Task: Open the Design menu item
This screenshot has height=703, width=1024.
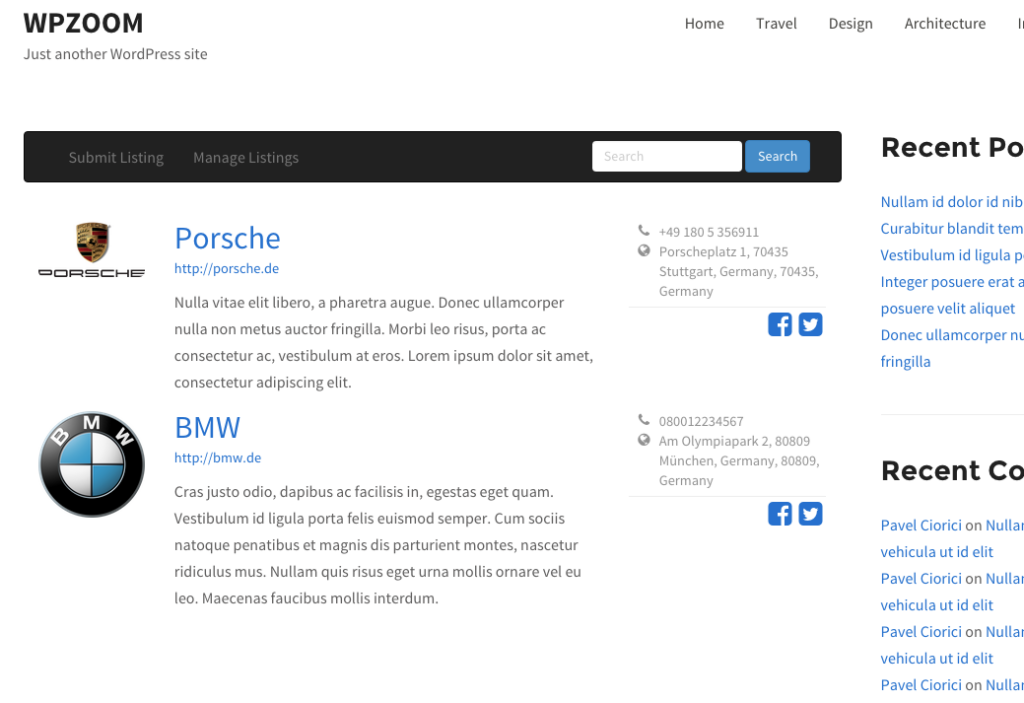Action: point(850,24)
